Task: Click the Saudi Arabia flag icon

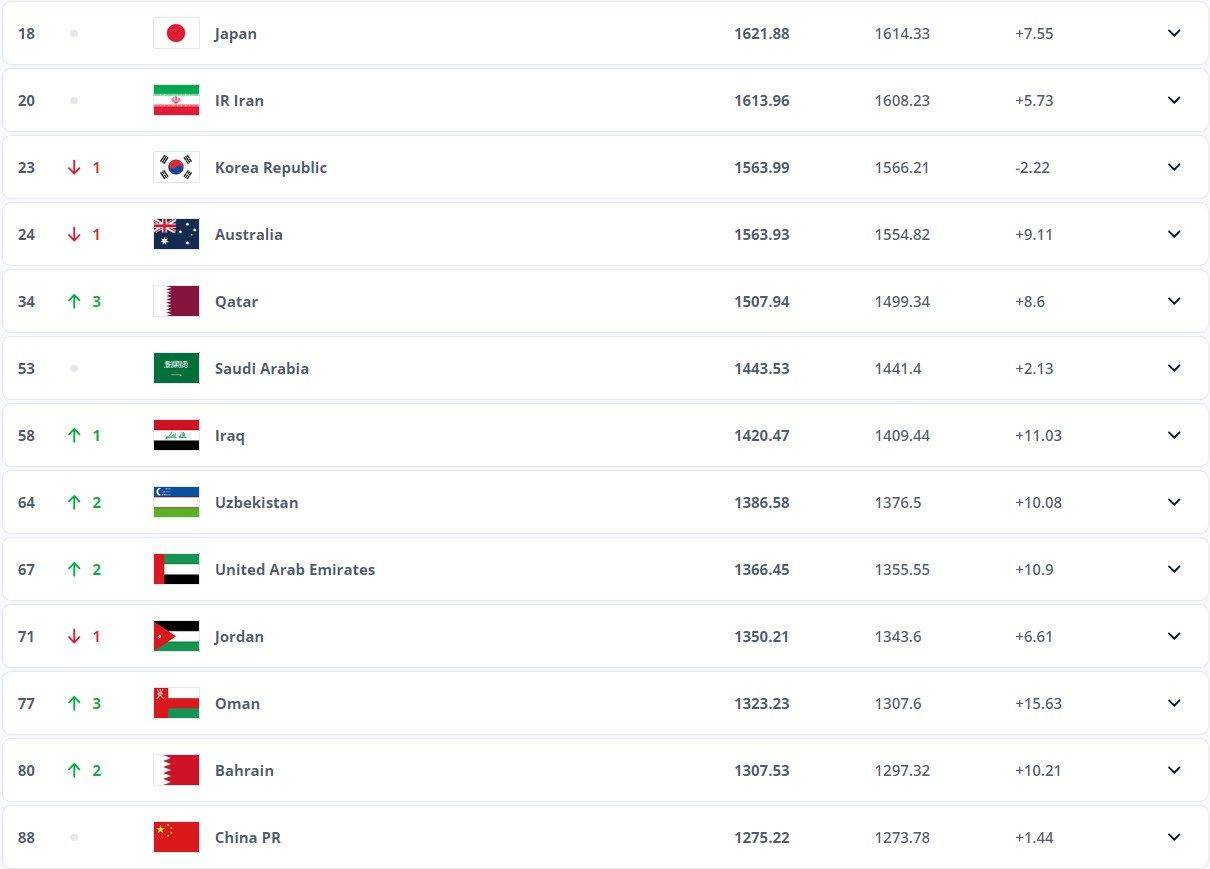Action: click(x=176, y=368)
